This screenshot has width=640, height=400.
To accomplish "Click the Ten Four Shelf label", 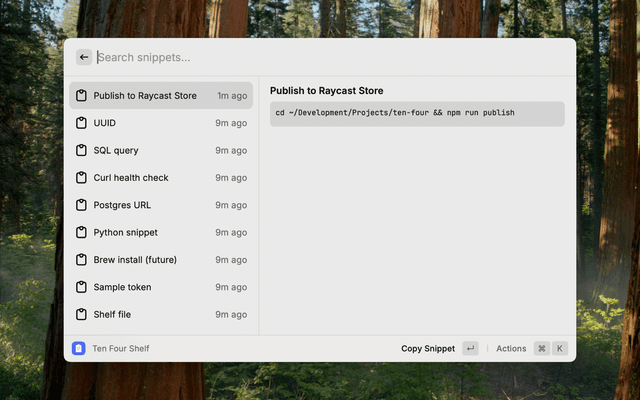I will pos(121,349).
